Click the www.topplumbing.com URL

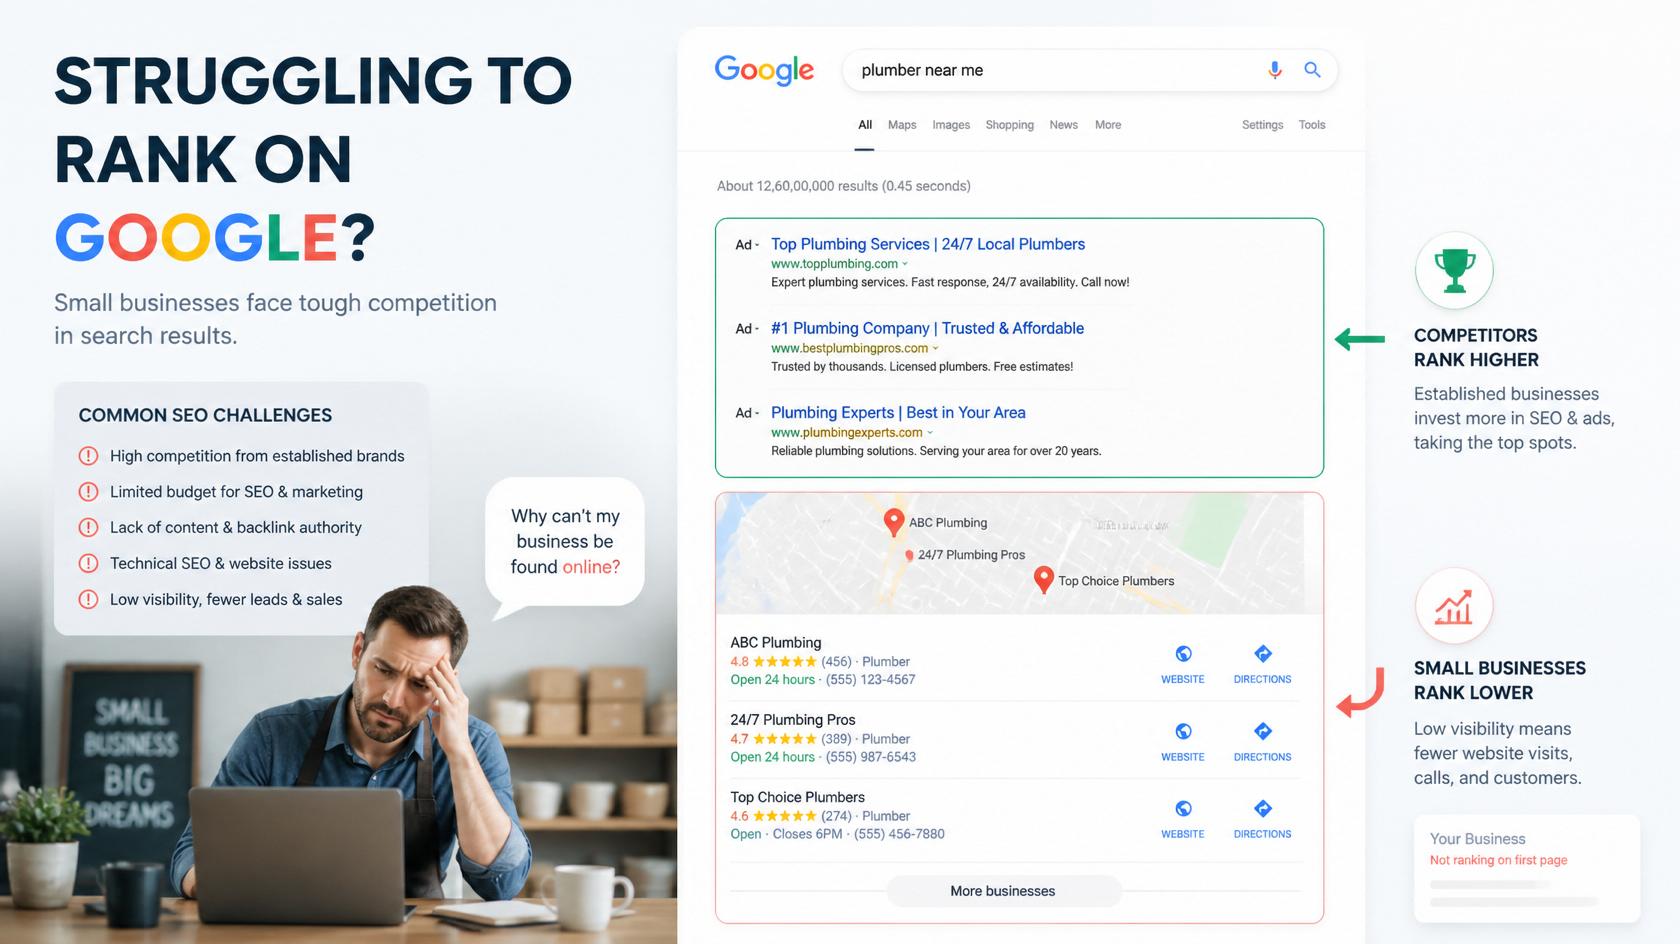[834, 264]
